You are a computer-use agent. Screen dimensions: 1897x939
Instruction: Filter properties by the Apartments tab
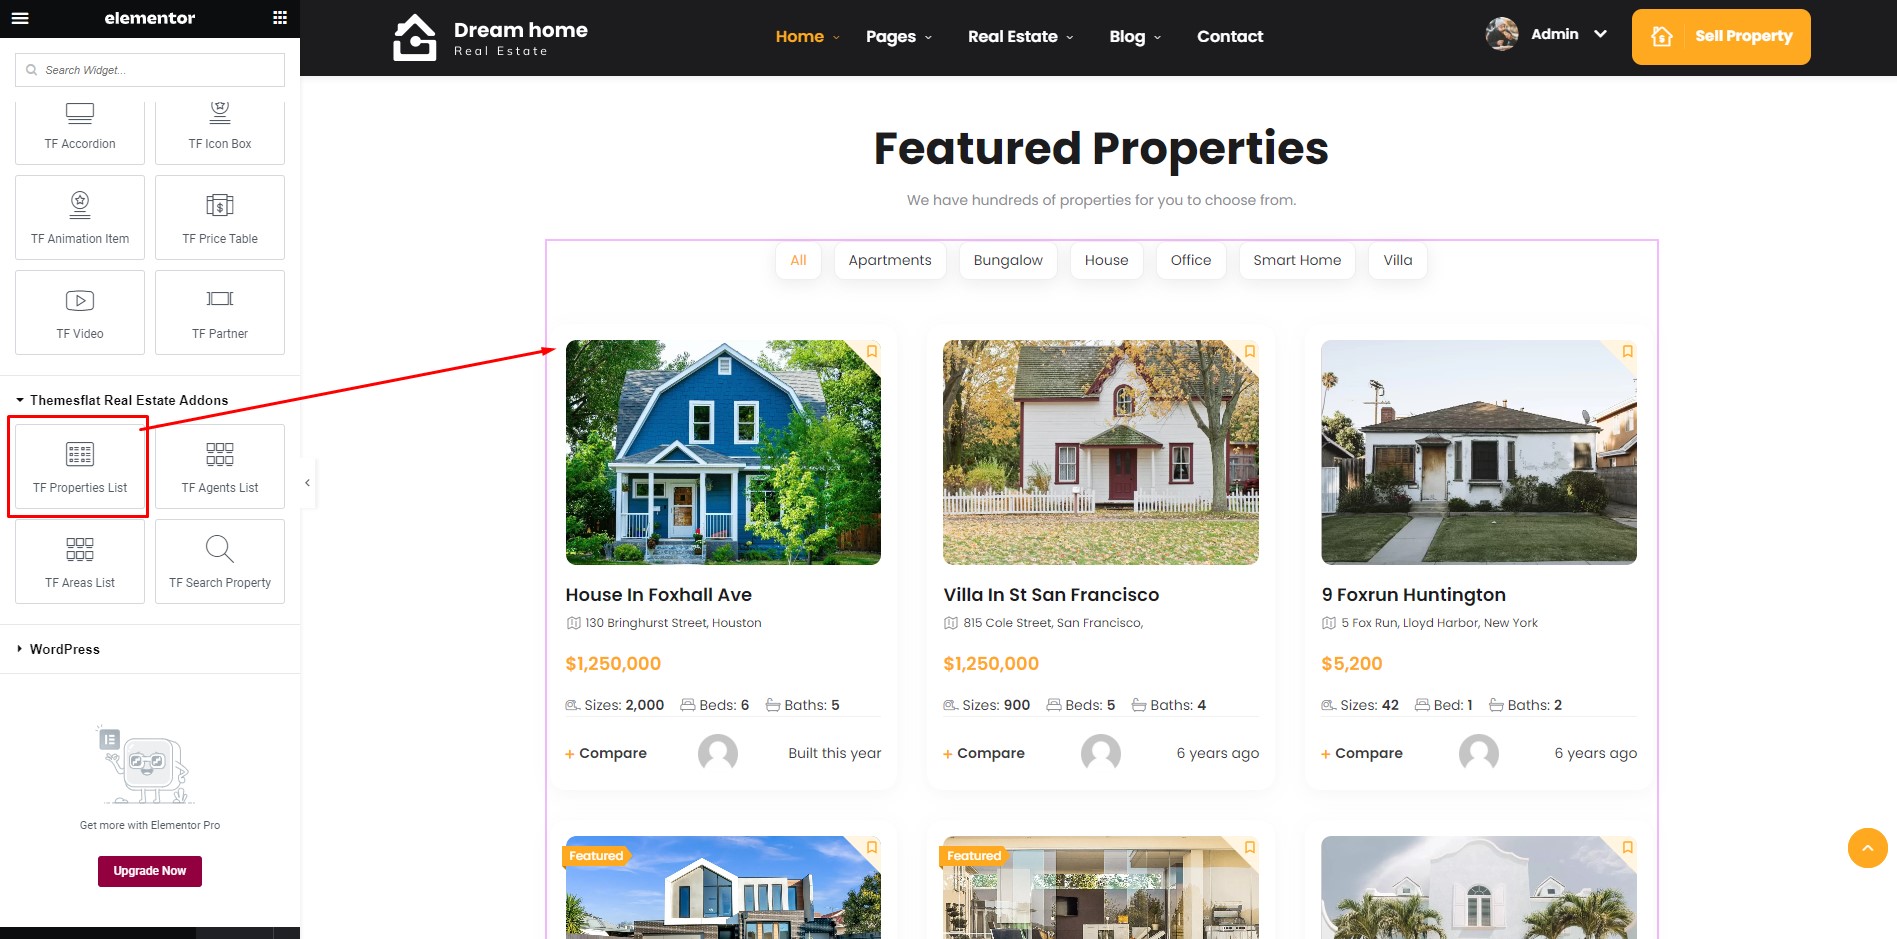890,260
